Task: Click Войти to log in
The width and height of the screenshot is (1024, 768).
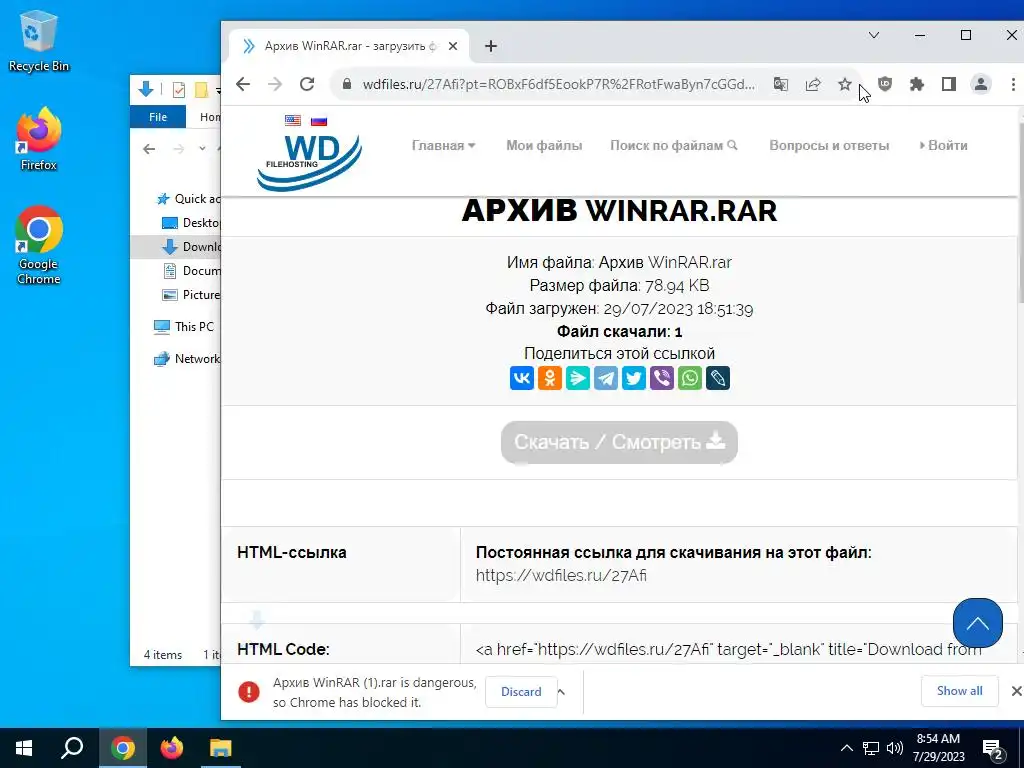Action: pos(944,146)
